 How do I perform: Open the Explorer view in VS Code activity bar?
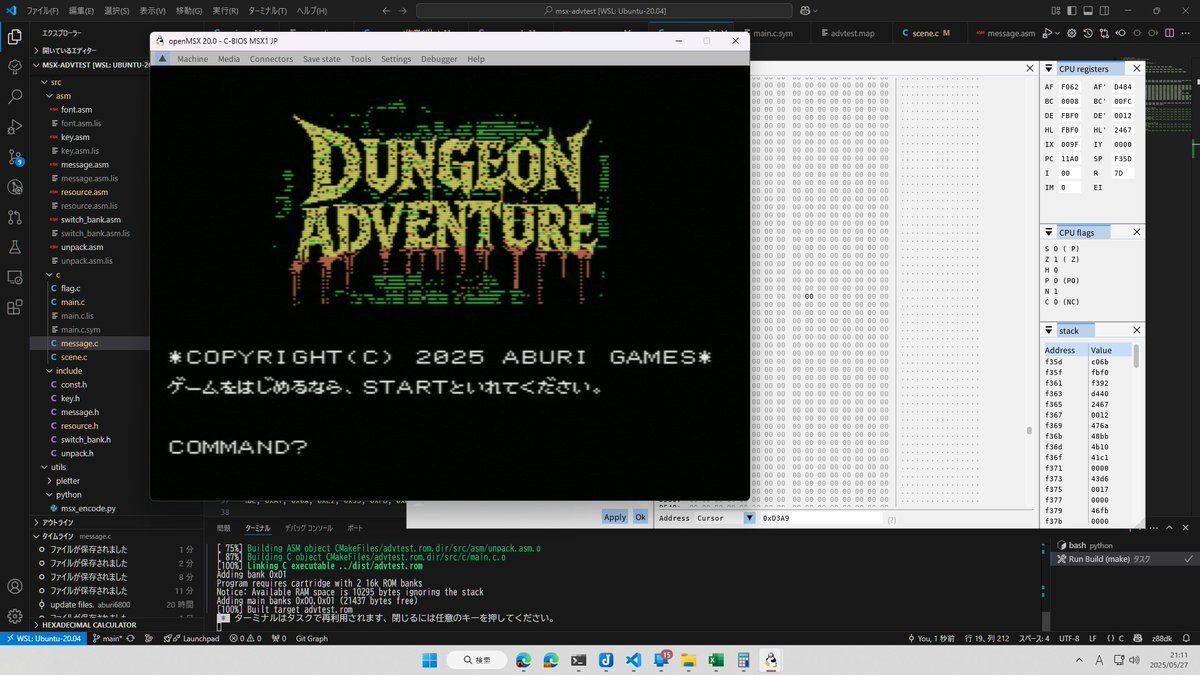[15, 37]
